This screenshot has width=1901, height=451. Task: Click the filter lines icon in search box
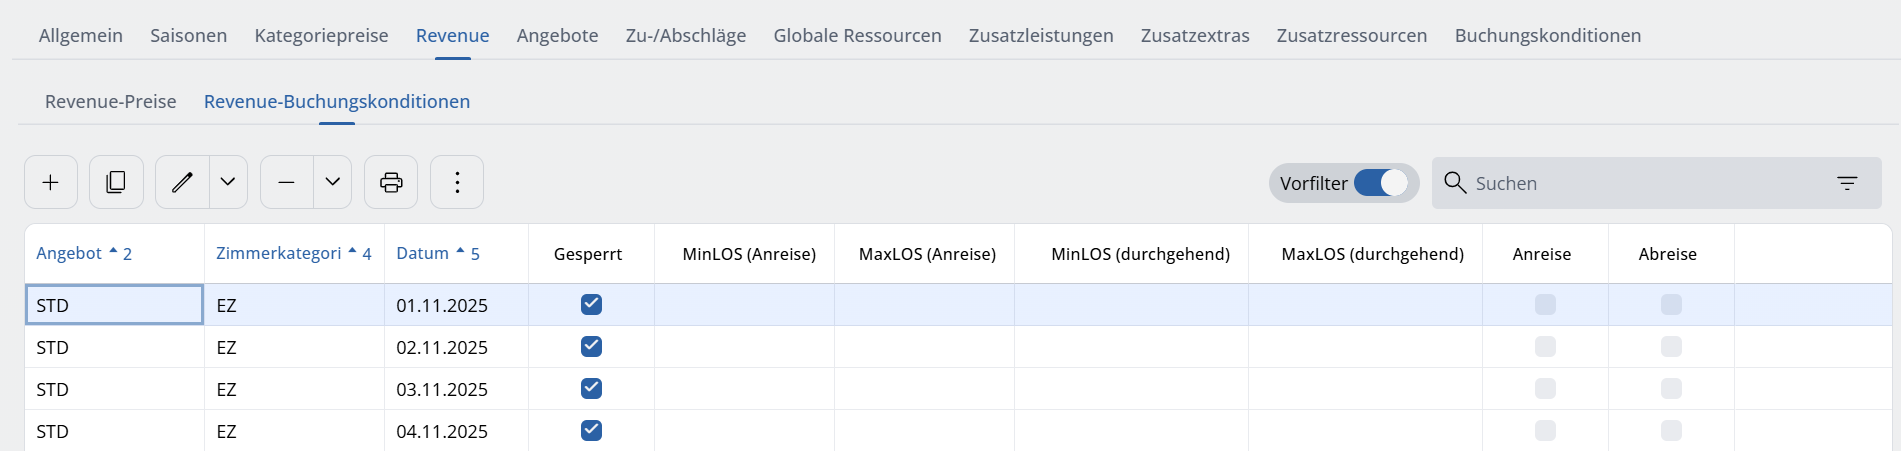pos(1846,183)
